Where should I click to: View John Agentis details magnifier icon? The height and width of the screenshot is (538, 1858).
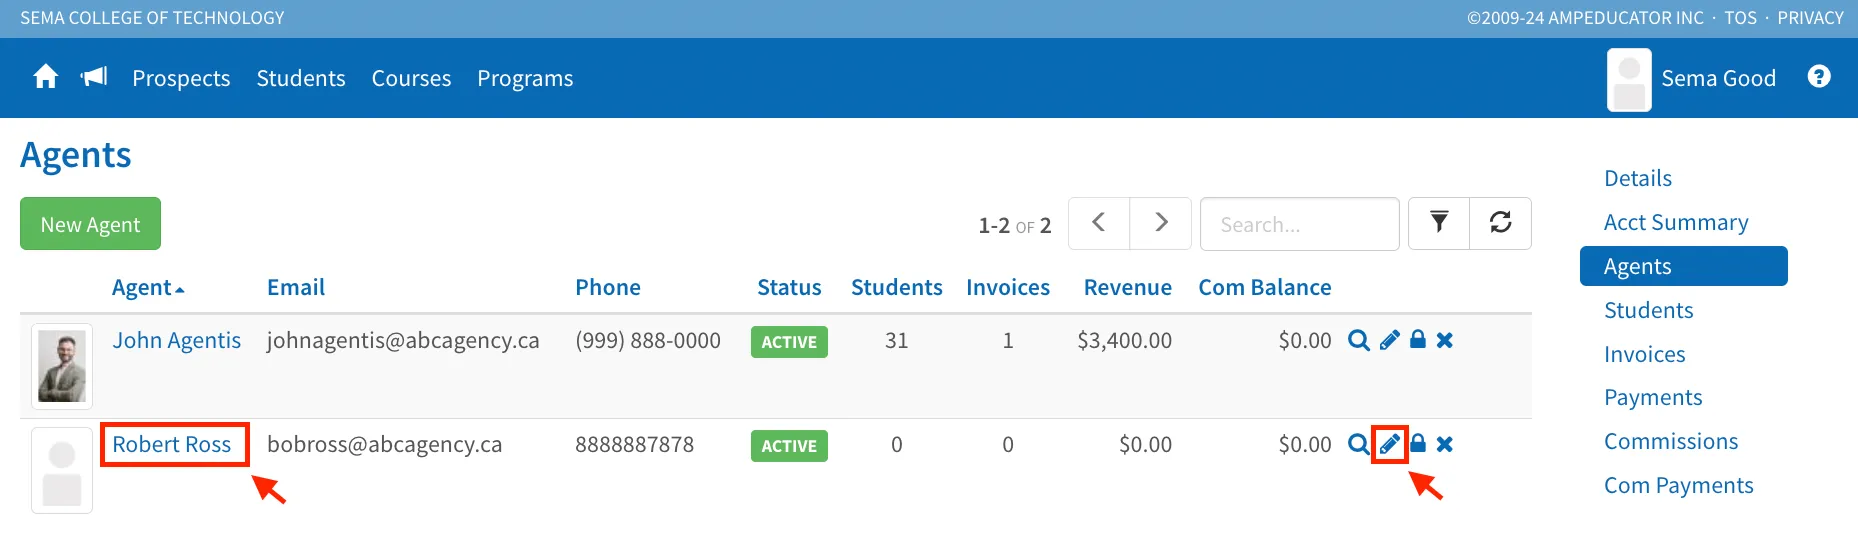pyautogui.click(x=1358, y=341)
